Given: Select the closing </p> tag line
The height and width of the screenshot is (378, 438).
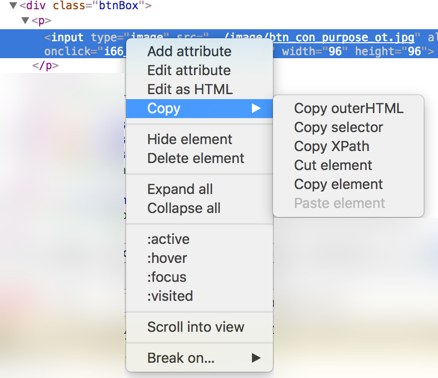Looking at the screenshot, I should pos(45,65).
